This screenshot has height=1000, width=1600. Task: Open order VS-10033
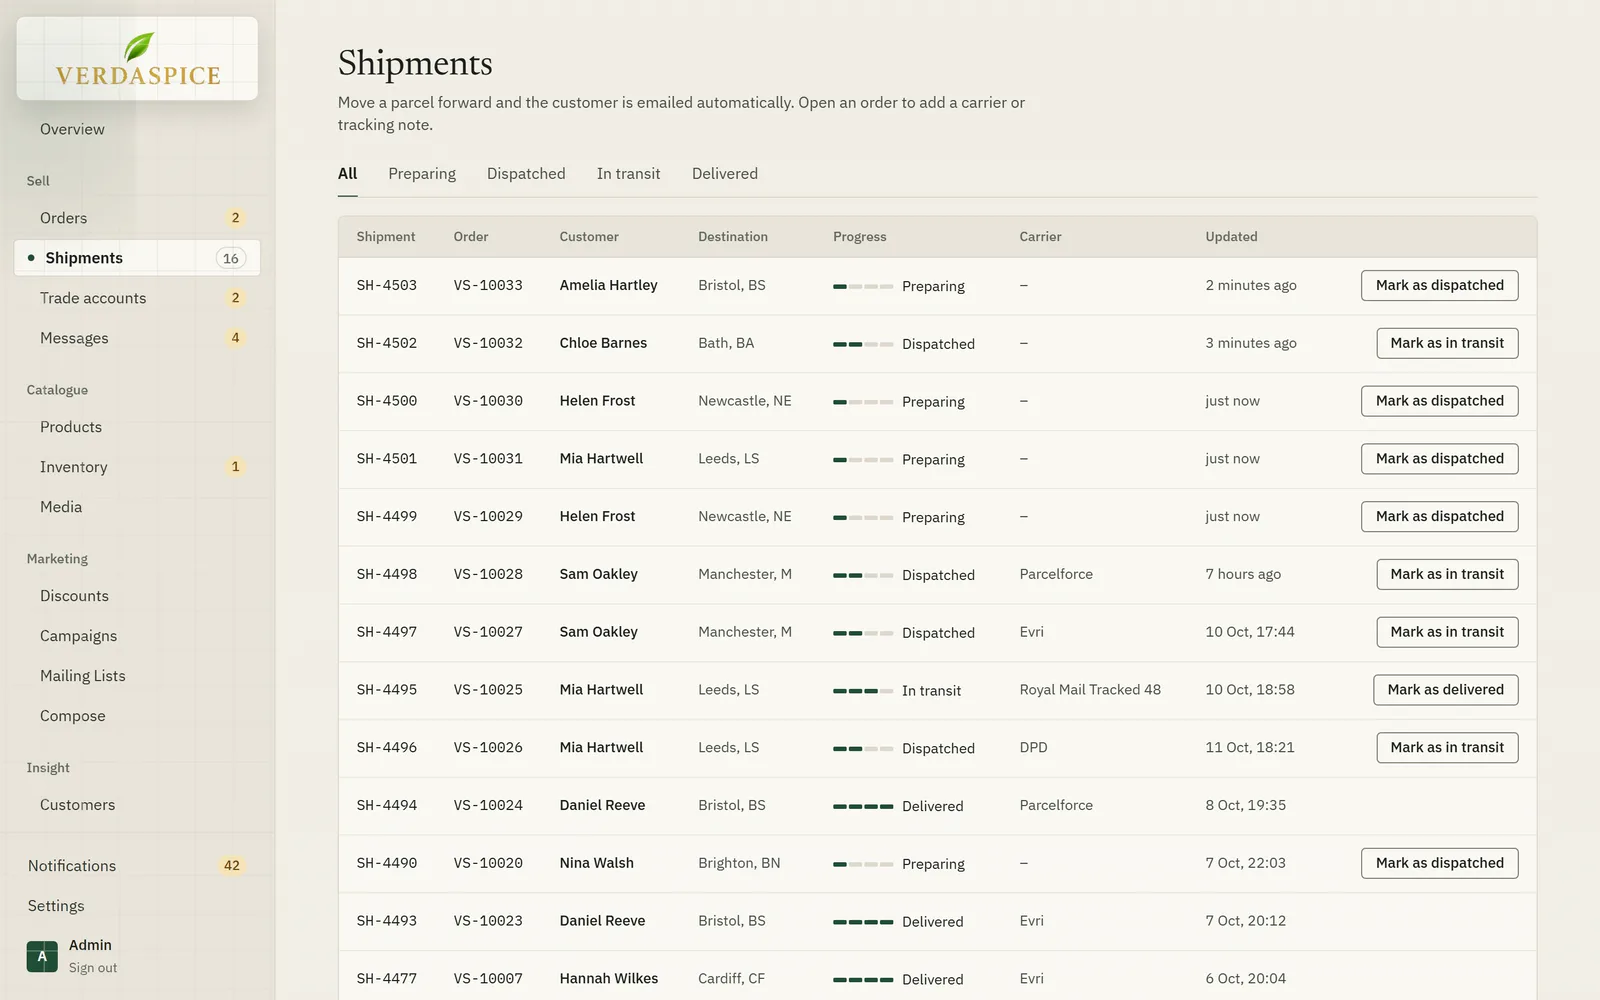pyautogui.click(x=488, y=285)
